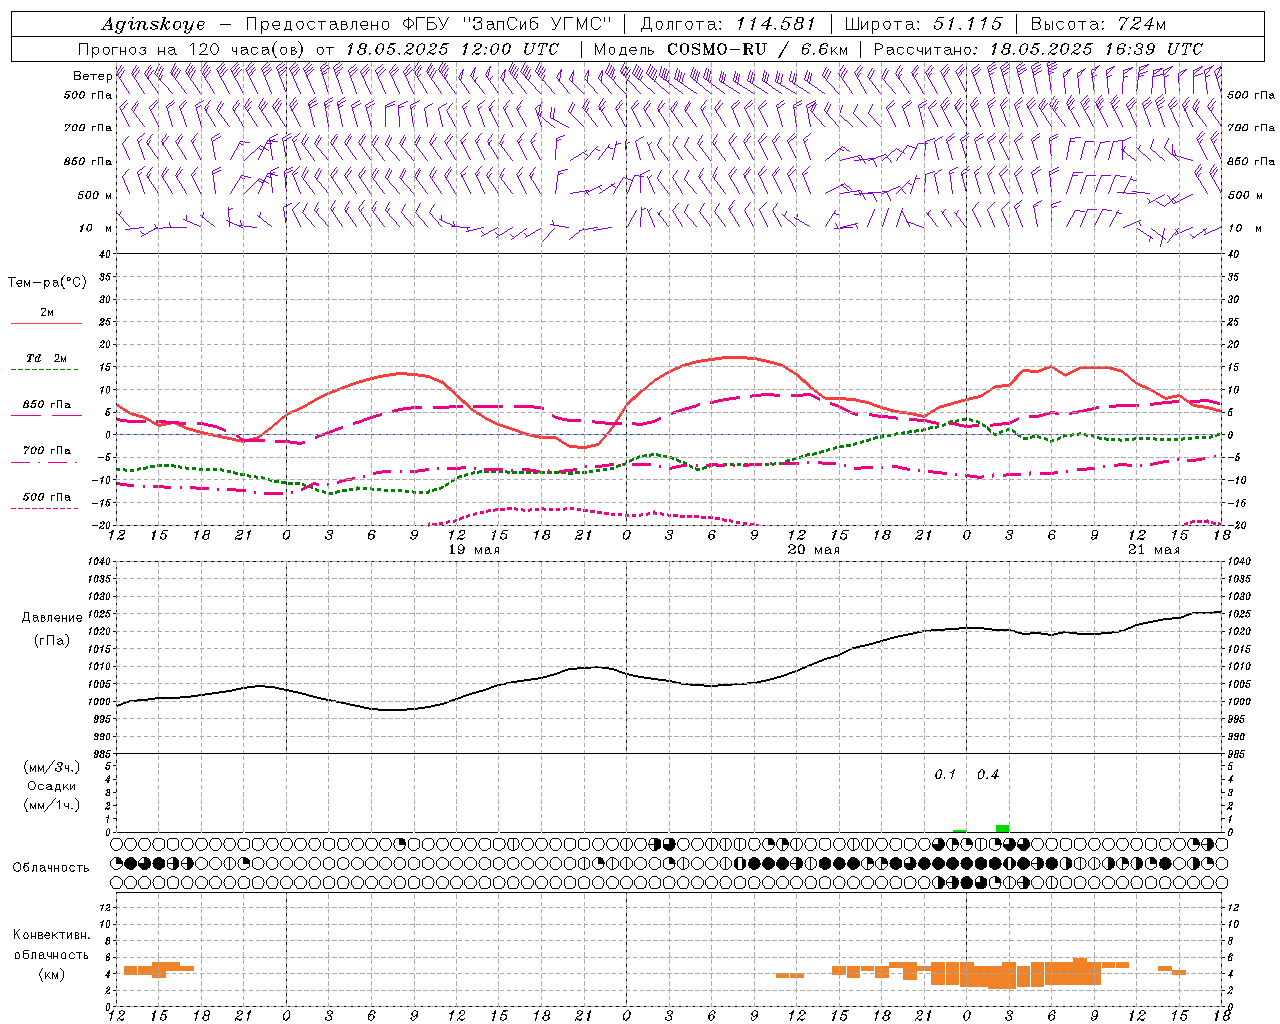Select the 700 гПа temperature legend entry
Screen dimensions: 1280x1024
(47, 450)
